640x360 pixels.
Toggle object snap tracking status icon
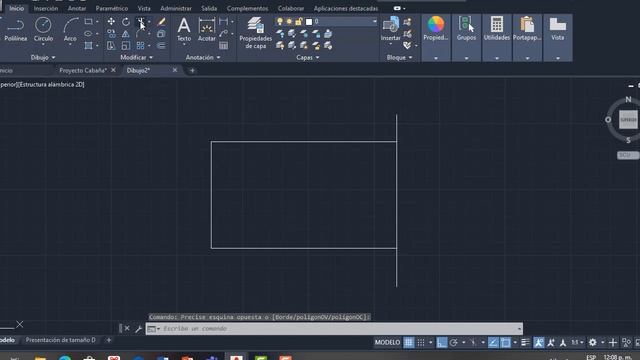click(x=493, y=342)
